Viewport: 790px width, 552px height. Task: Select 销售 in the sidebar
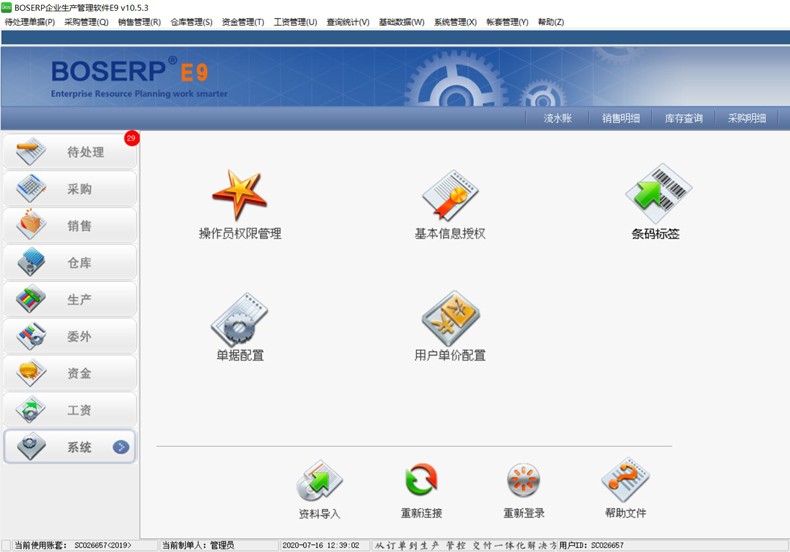[x=70, y=226]
